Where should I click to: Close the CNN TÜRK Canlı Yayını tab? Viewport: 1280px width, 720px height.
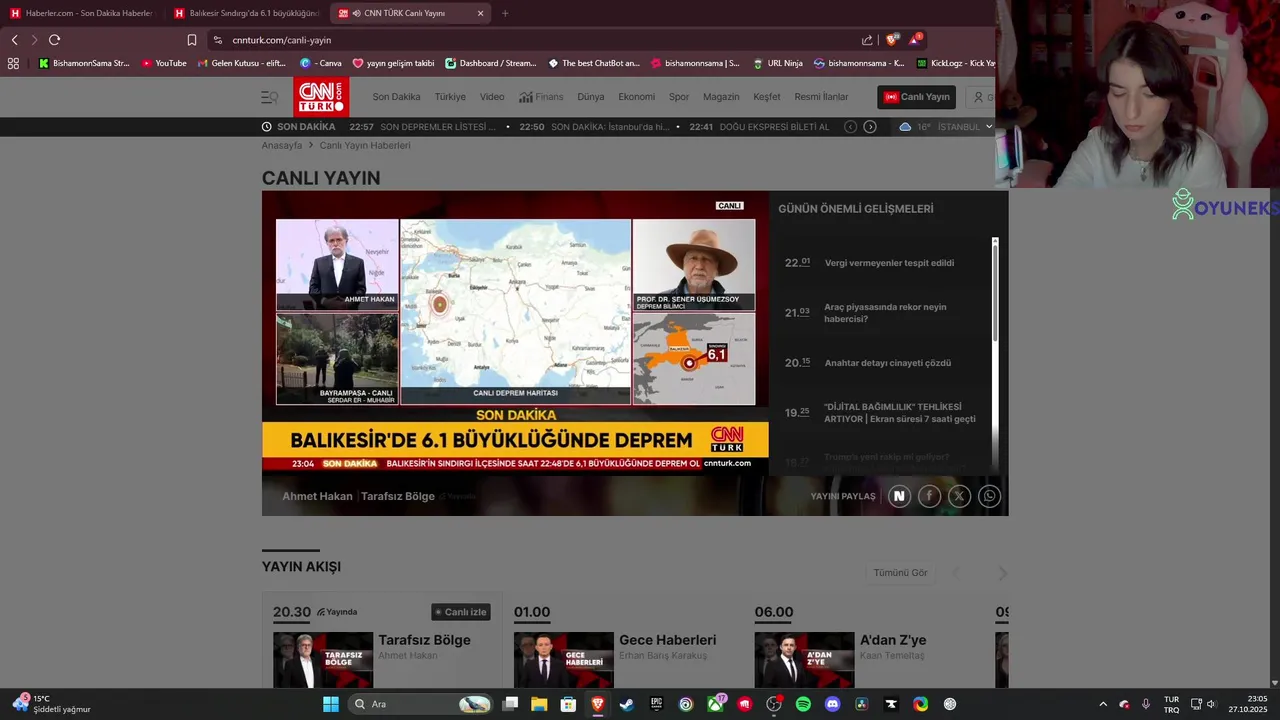point(480,13)
